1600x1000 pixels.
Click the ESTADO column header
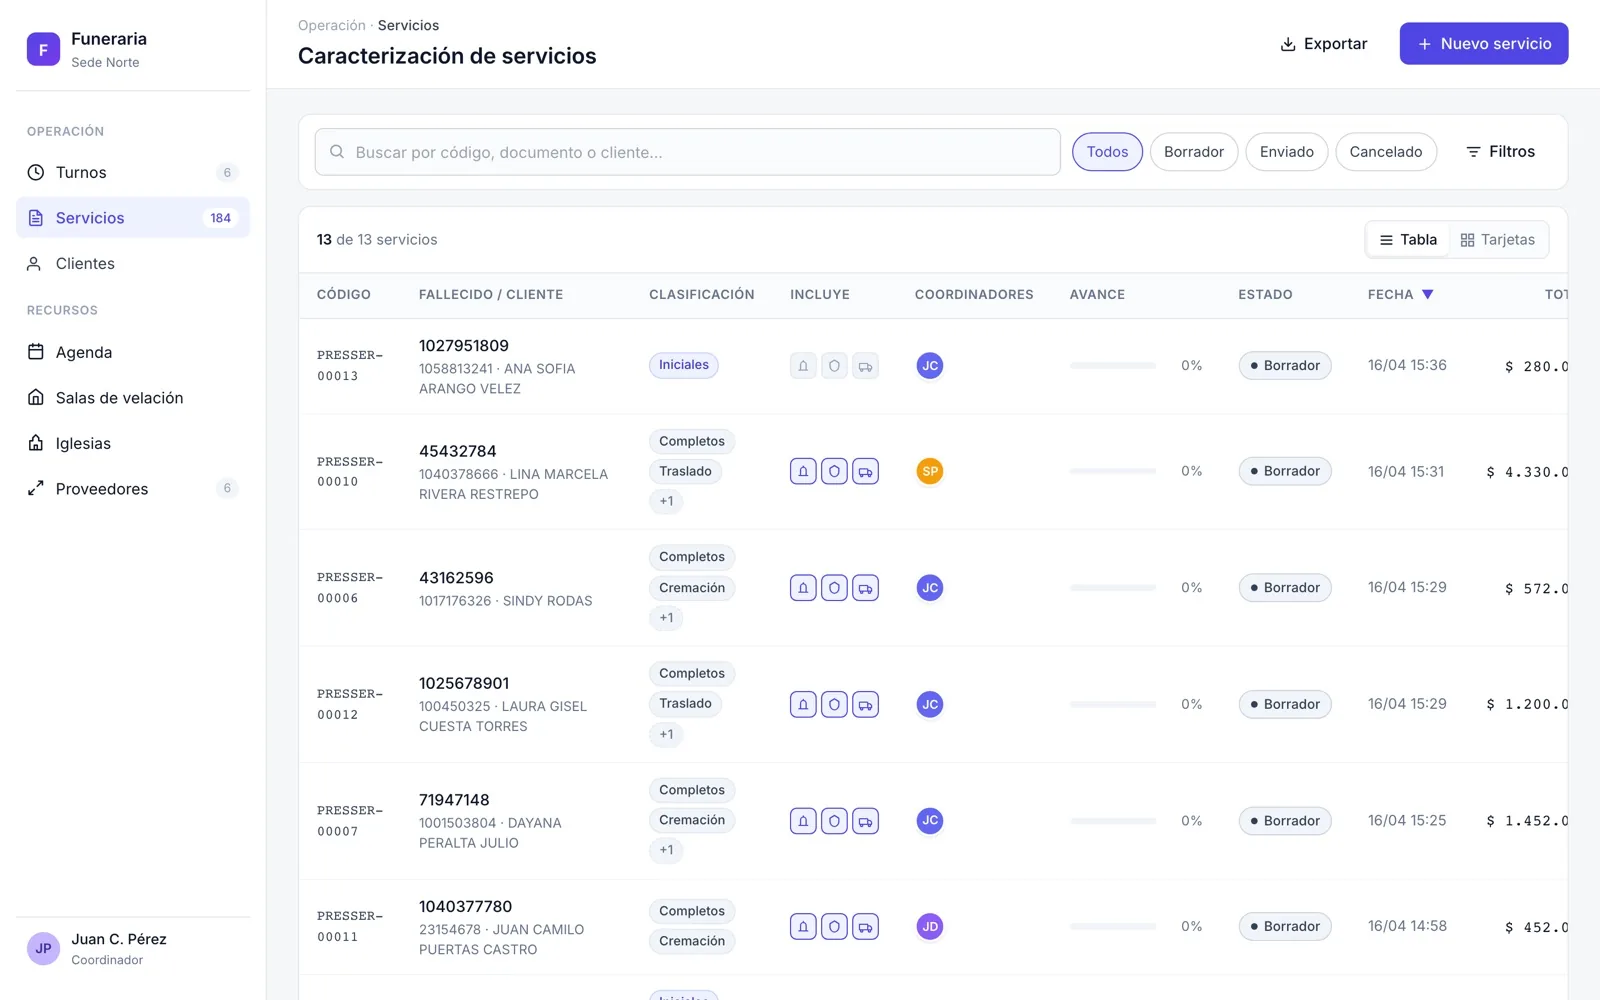pyautogui.click(x=1265, y=295)
